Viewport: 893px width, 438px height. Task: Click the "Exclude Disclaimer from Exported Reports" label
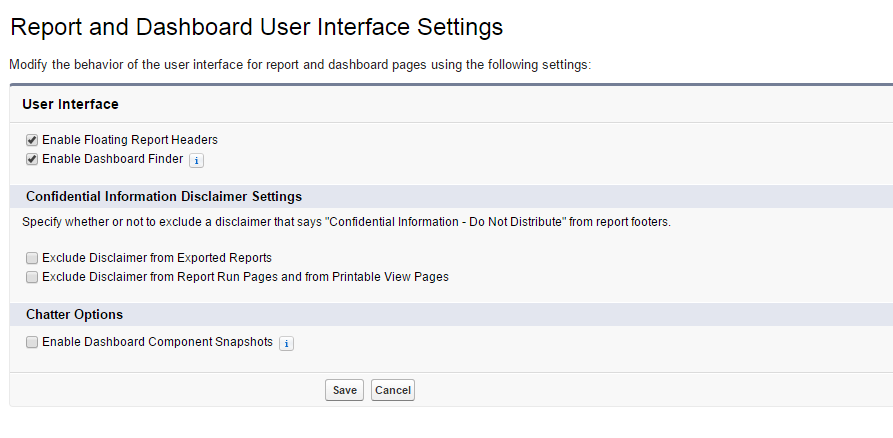click(157, 258)
